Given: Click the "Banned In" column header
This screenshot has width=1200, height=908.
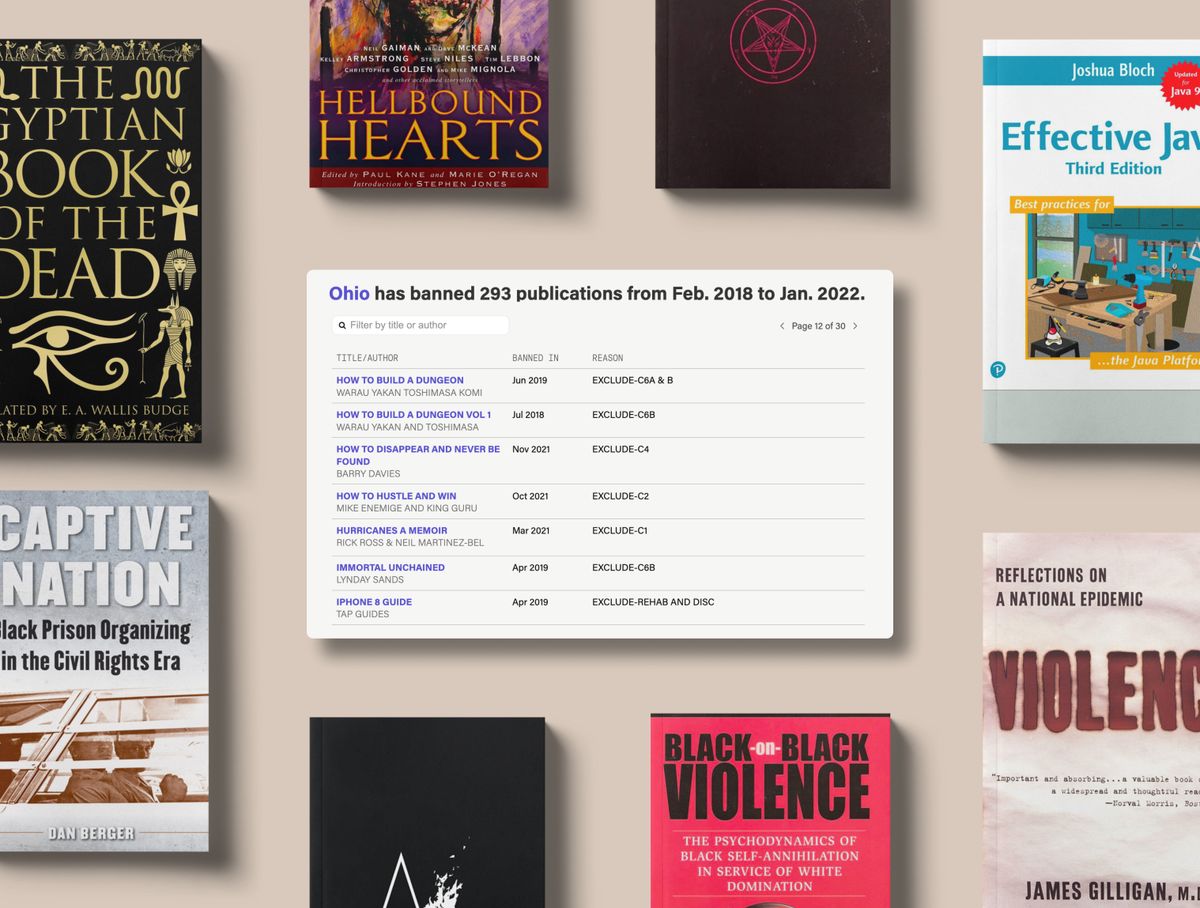Looking at the screenshot, I should click(535, 358).
